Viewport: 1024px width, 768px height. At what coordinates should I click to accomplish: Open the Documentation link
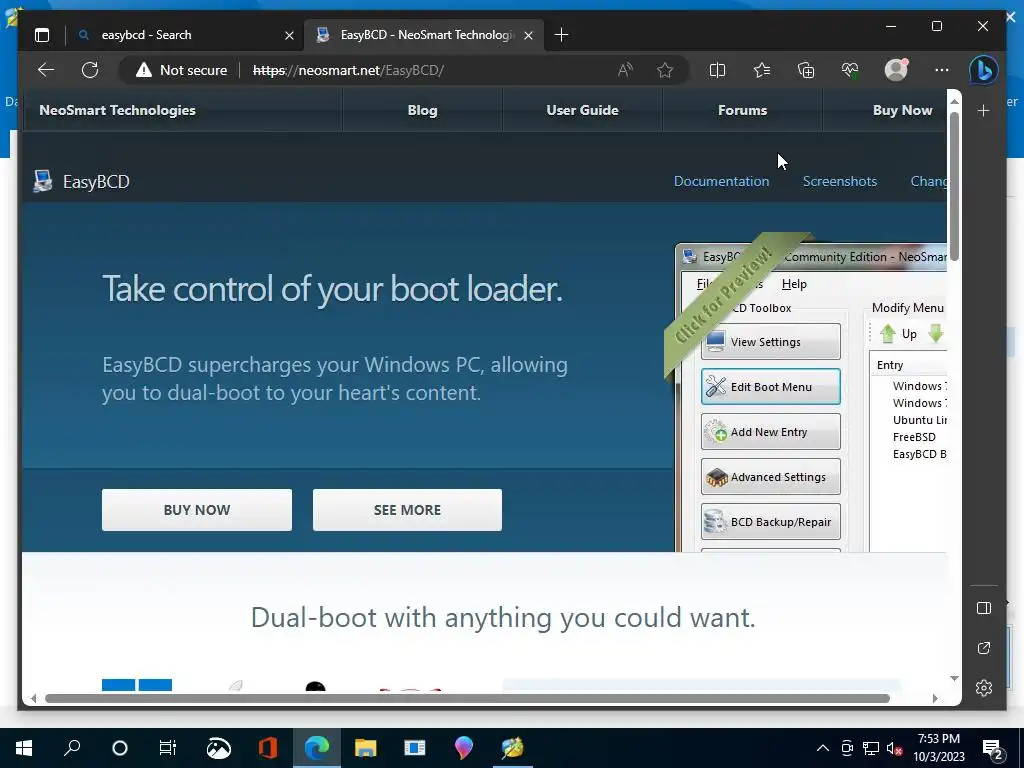tap(722, 182)
